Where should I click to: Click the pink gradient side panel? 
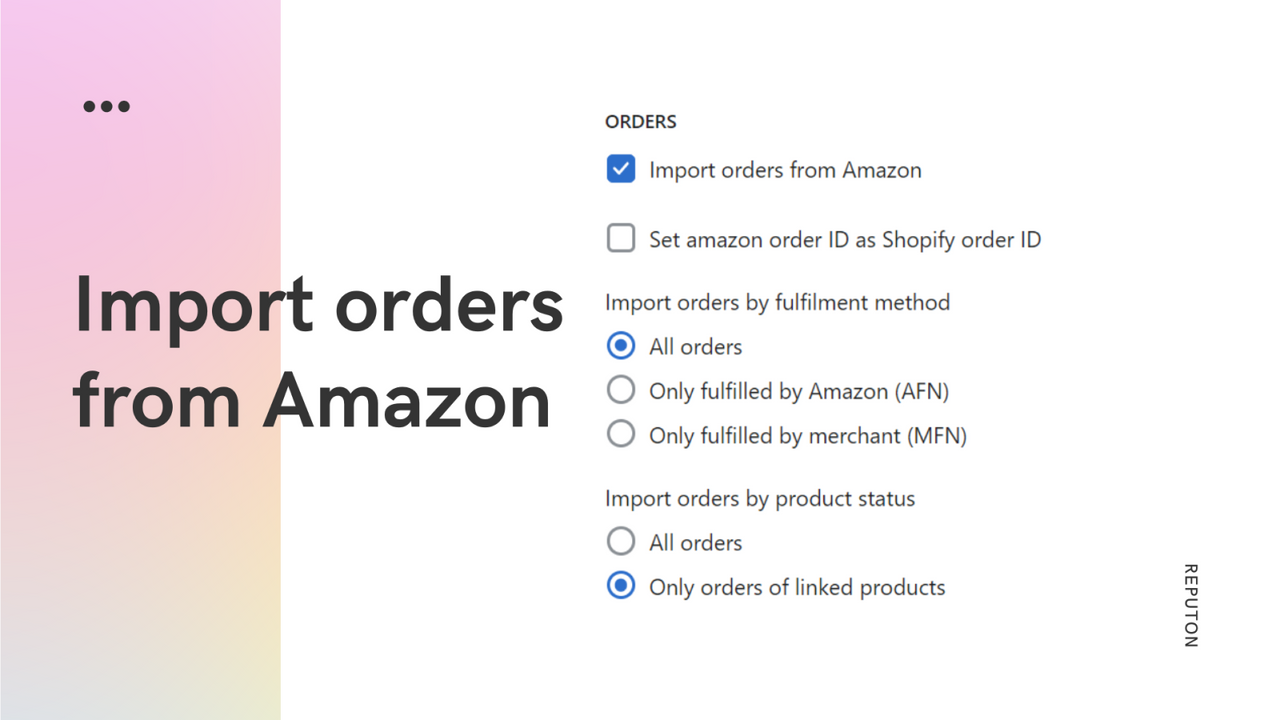click(140, 600)
